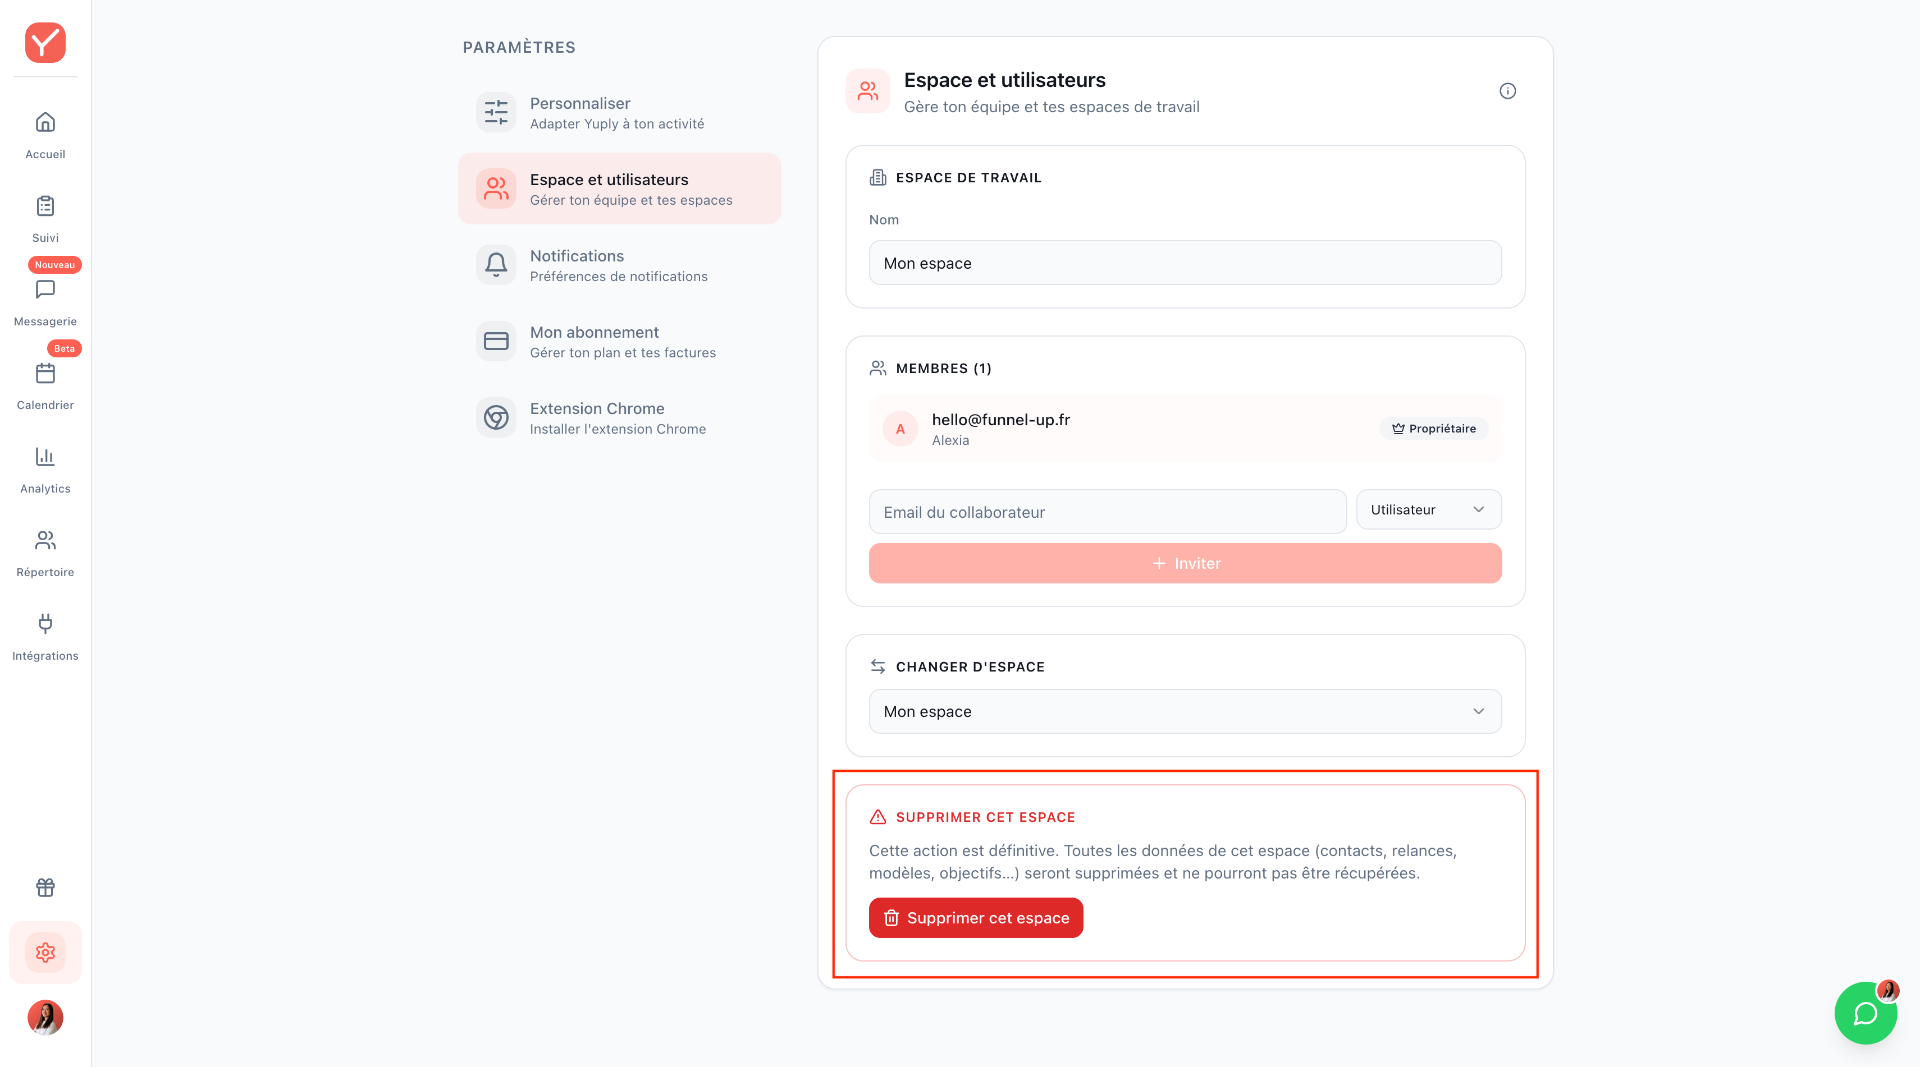1920x1067 pixels.
Task: Open Messagerie chat icon in sidebar
Action: [x=45, y=290]
